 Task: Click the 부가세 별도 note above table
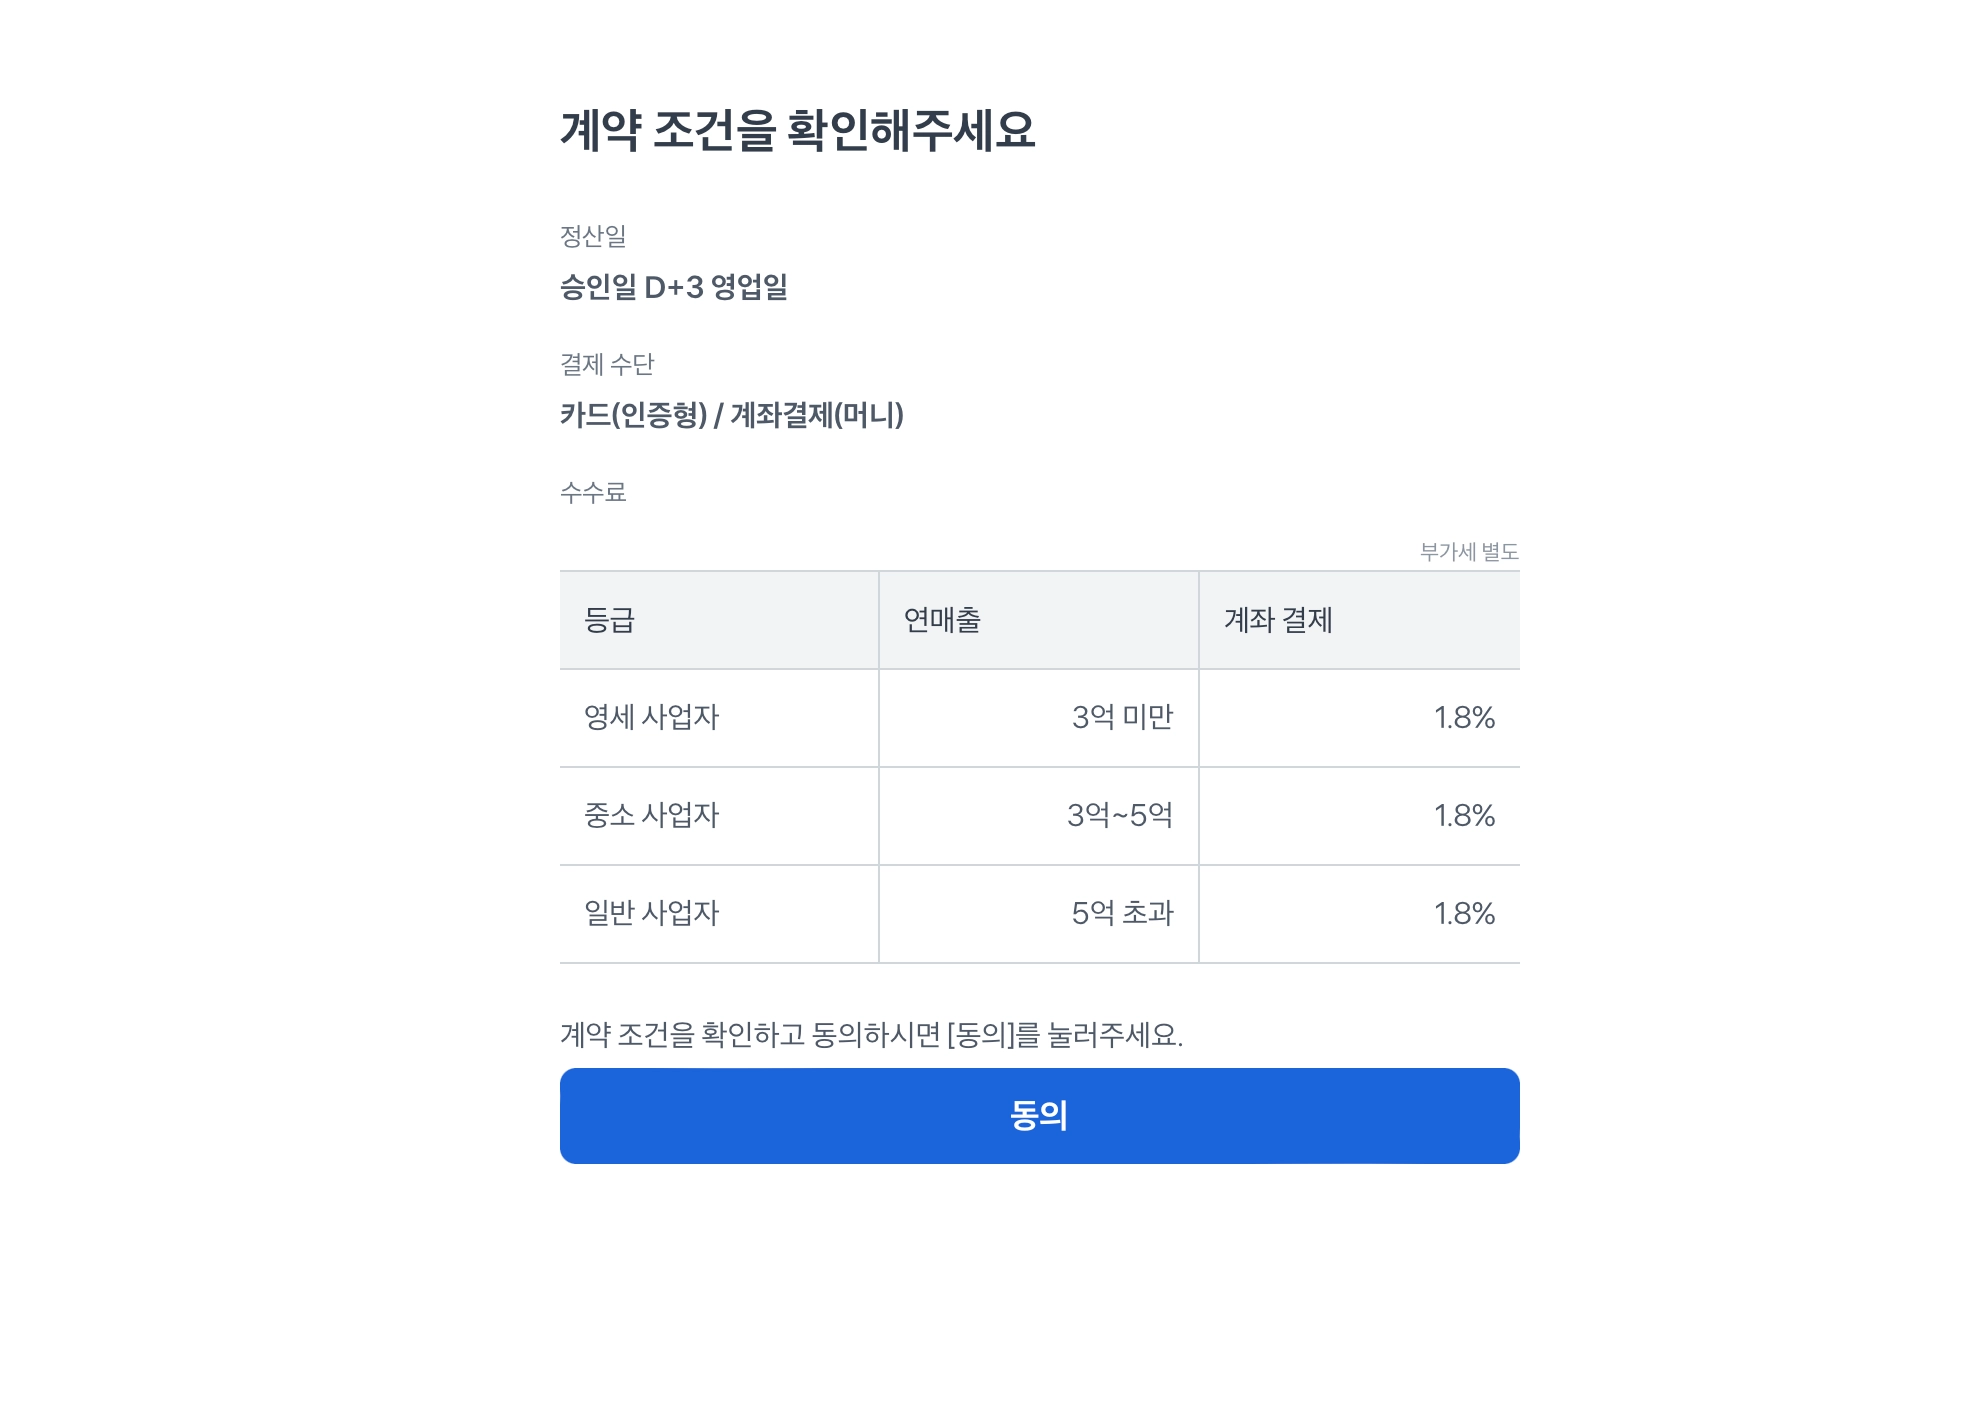(1468, 551)
